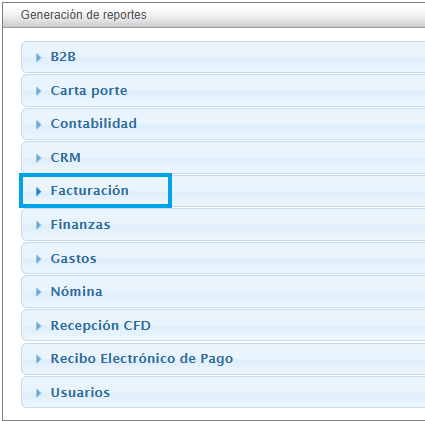The image size is (425, 421).
Task: Click the dark arrow beside Facturación
Action: [39, 191]
